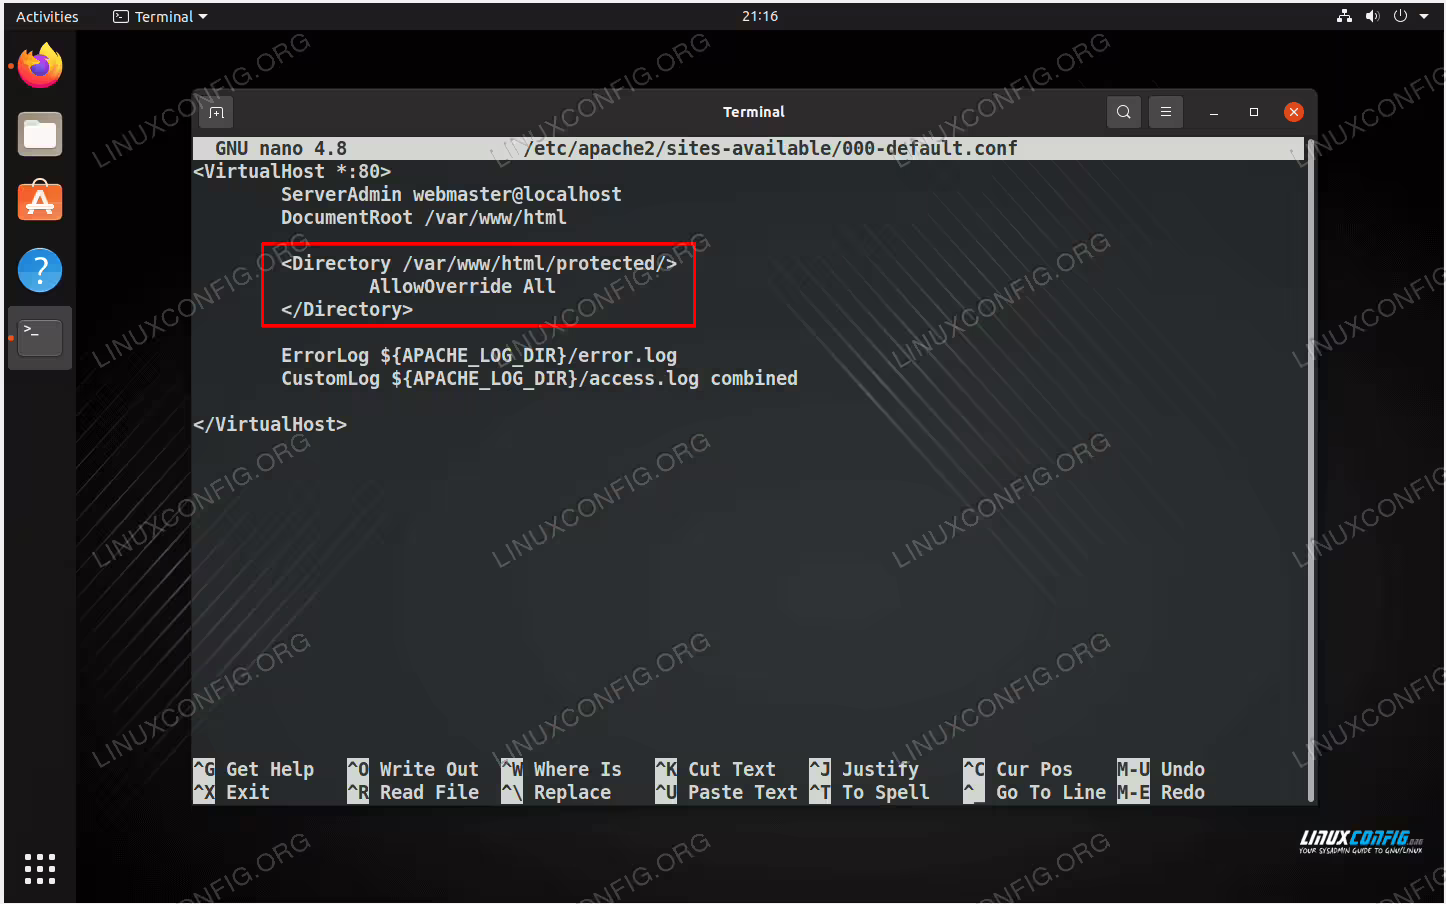Viewport: 1446px width, 904px height.
Task: Click the M-E Redo shortcut
Action: pos(1161,792)
